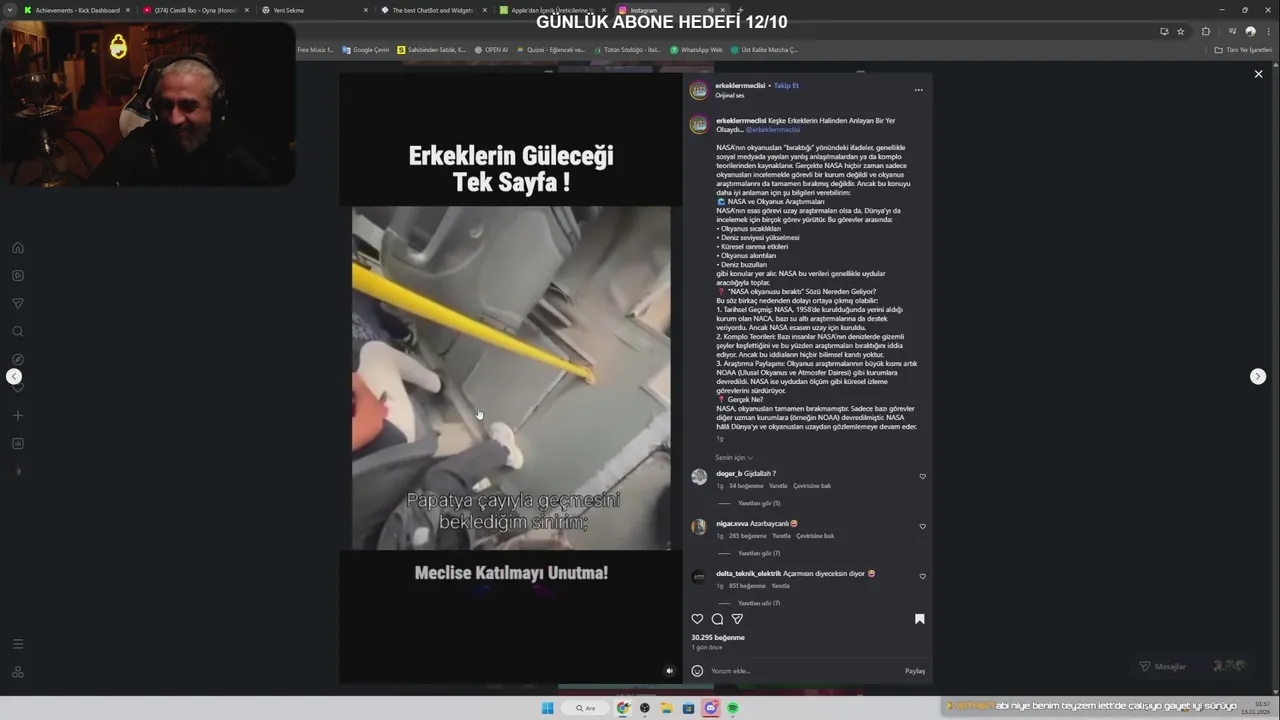
Task: Expand 'Yanıtları gör (7)' under nigar.xvva's comment
Action: coord(759,553)
